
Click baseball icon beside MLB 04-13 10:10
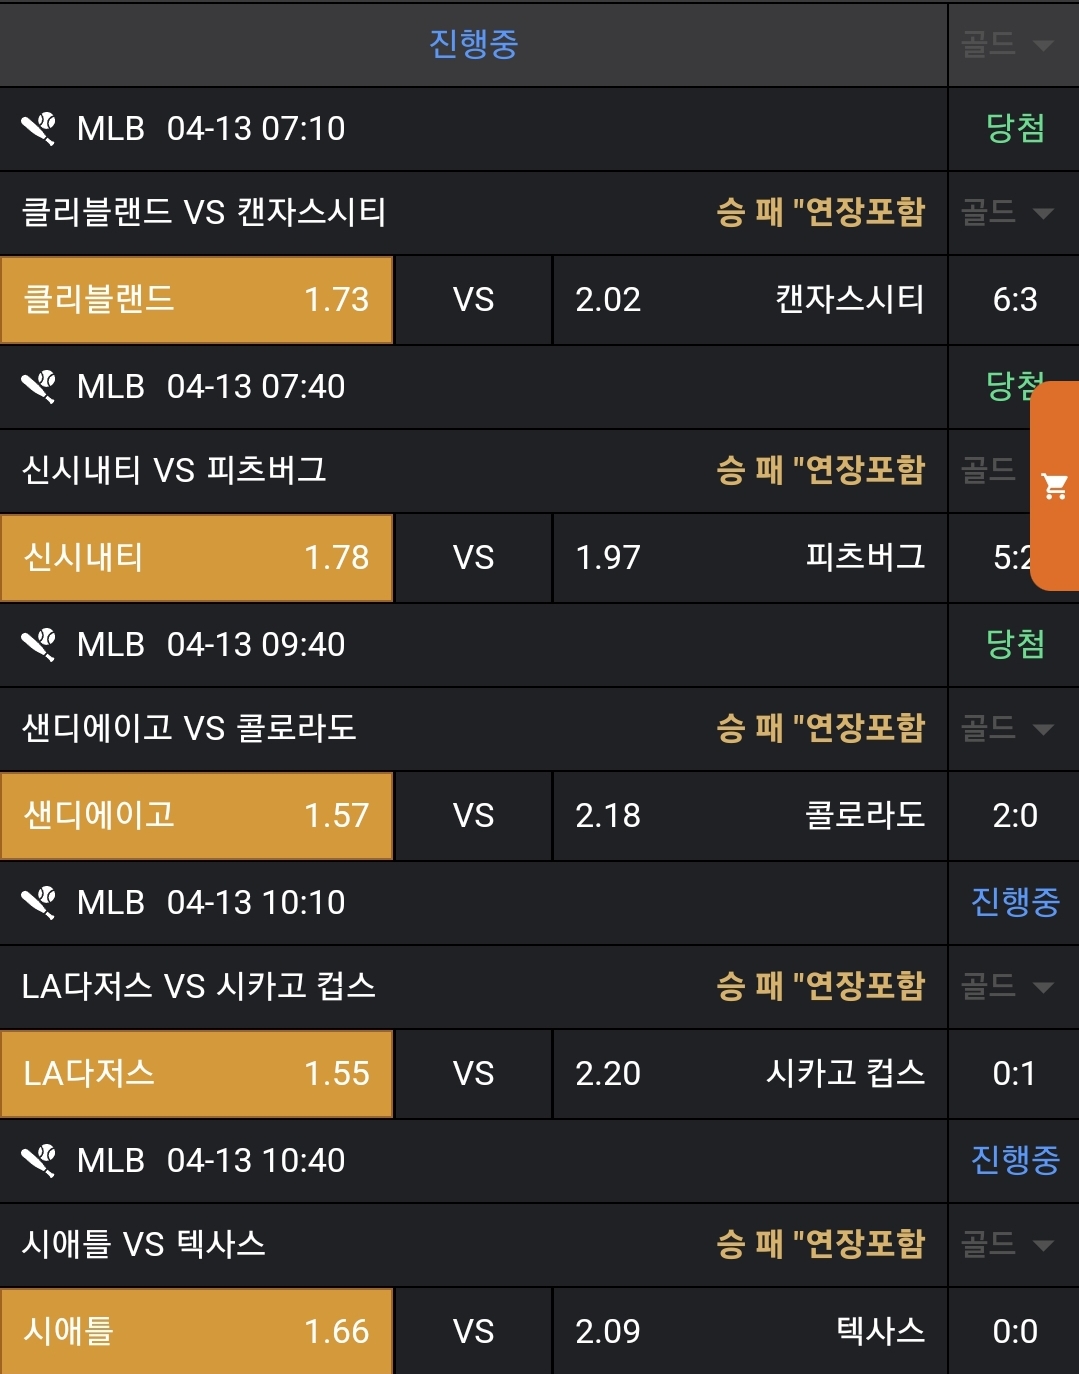[x=39, y=903]
